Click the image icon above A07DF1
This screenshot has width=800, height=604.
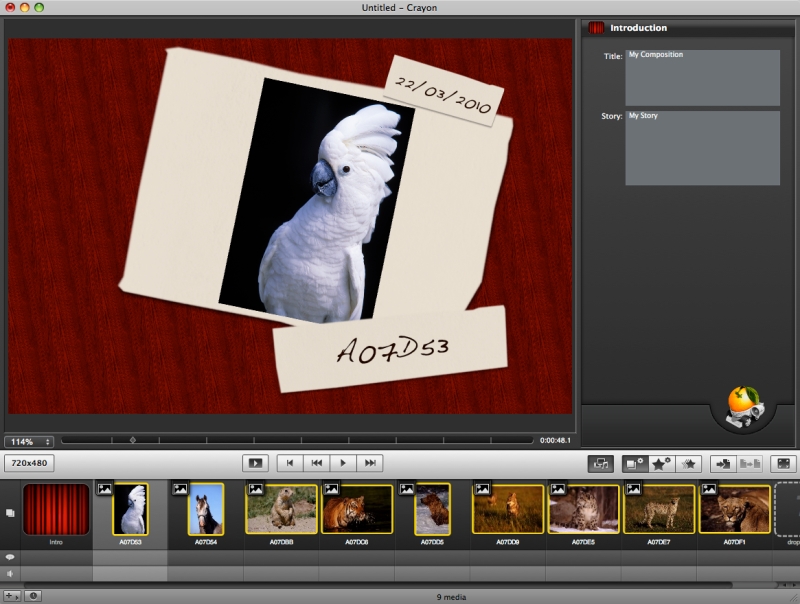(709, 489)
